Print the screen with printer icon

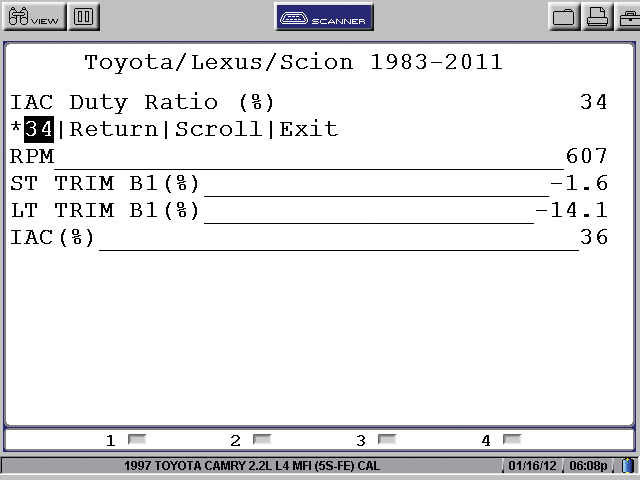pyautogui.click(x=597, y=17)
